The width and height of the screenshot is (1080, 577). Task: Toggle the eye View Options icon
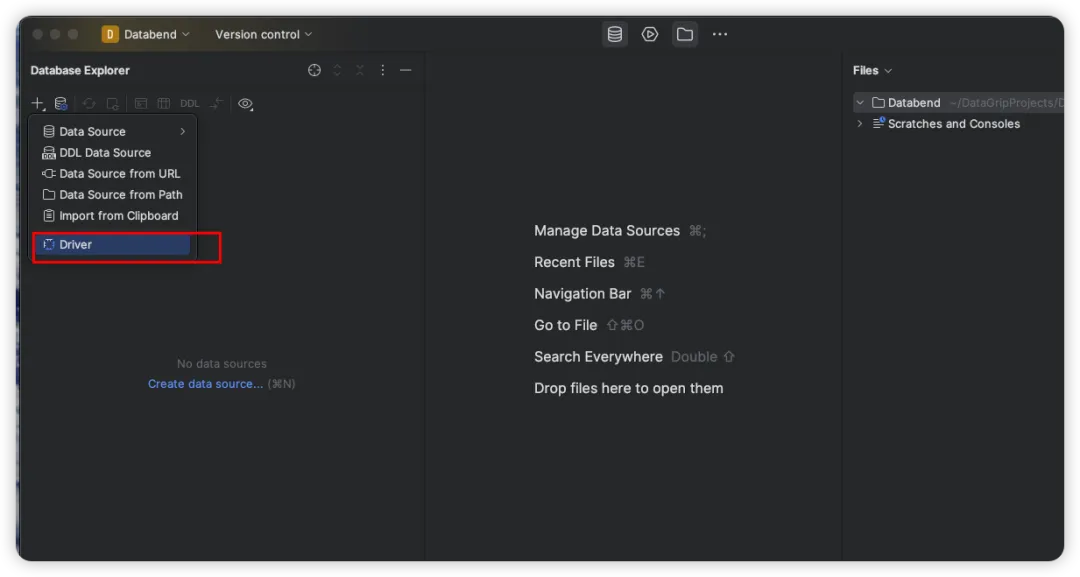click(245, 103)
